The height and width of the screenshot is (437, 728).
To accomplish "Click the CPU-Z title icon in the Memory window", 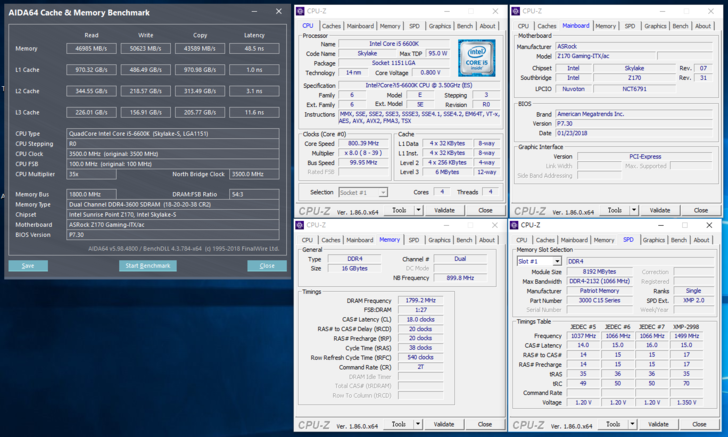I will [301, 226].
